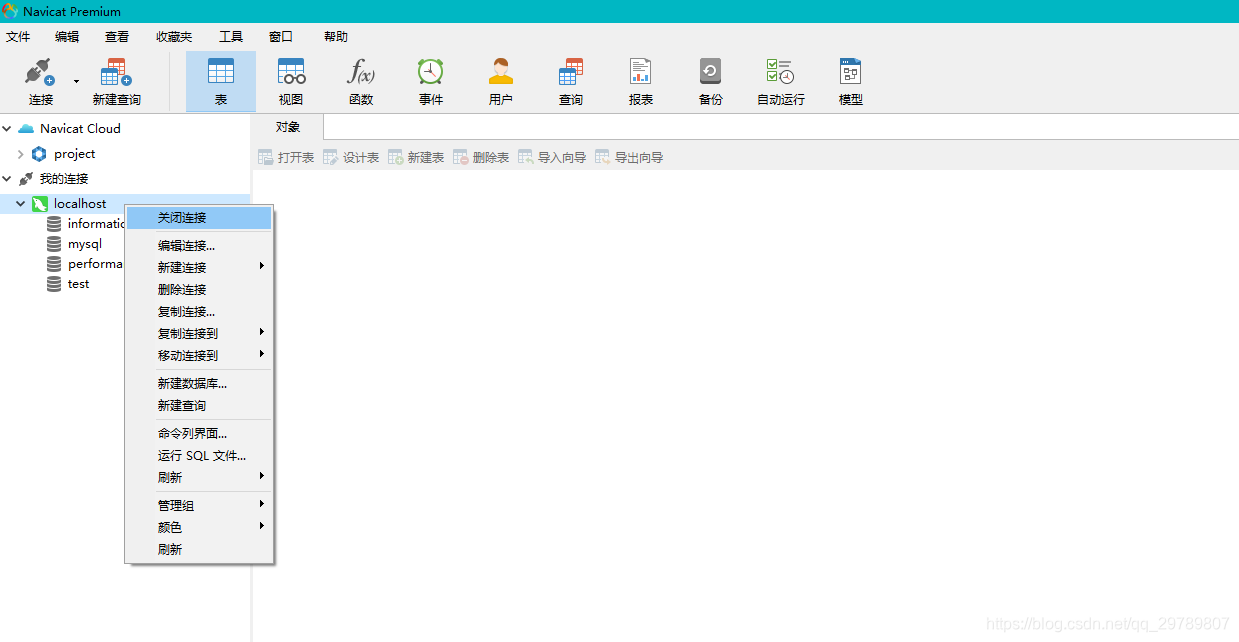Screen dimensions: 1239x642
Task: Choose Close Connection (关闭连接) in context menu
Action: [199, 217]
